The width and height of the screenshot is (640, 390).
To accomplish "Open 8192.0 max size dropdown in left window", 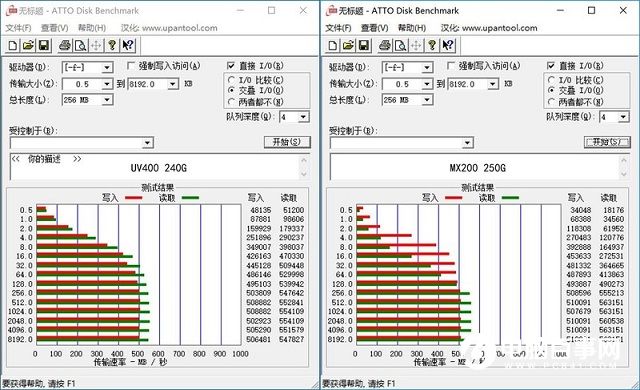I will 173,84.
